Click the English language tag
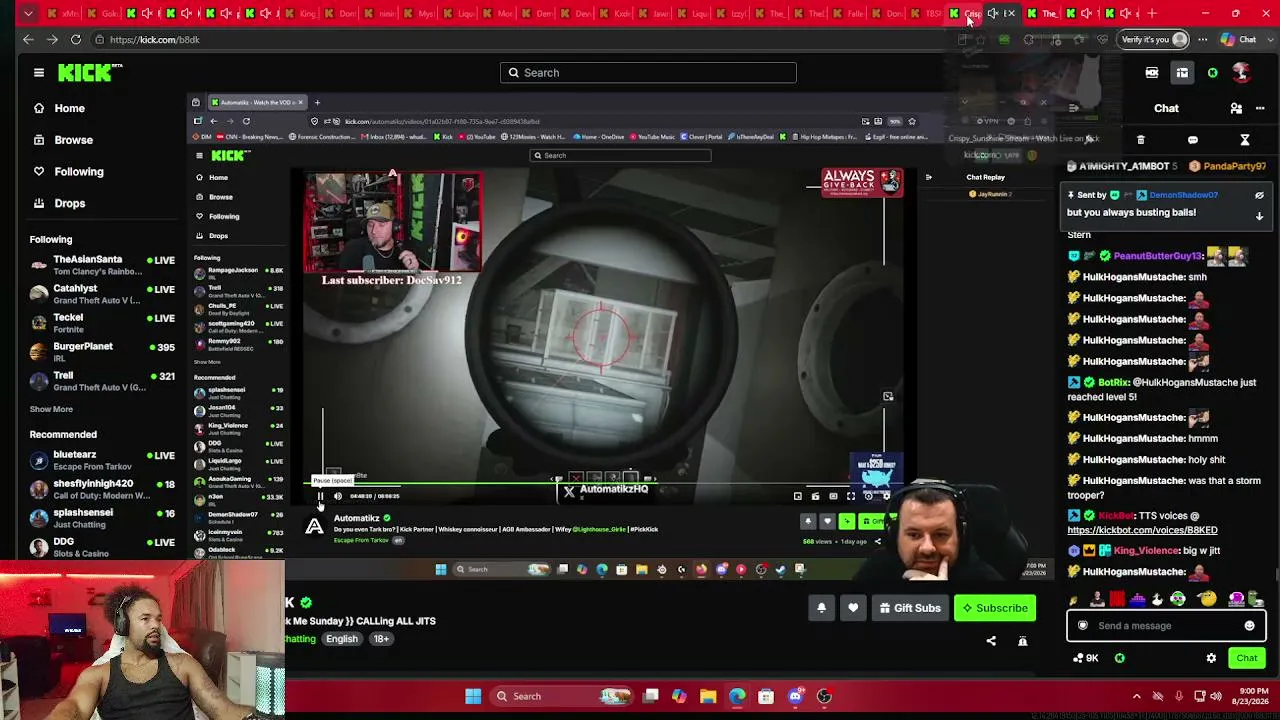The height and width of the screenshot is (720, 1280). click(x=341, y=639)
